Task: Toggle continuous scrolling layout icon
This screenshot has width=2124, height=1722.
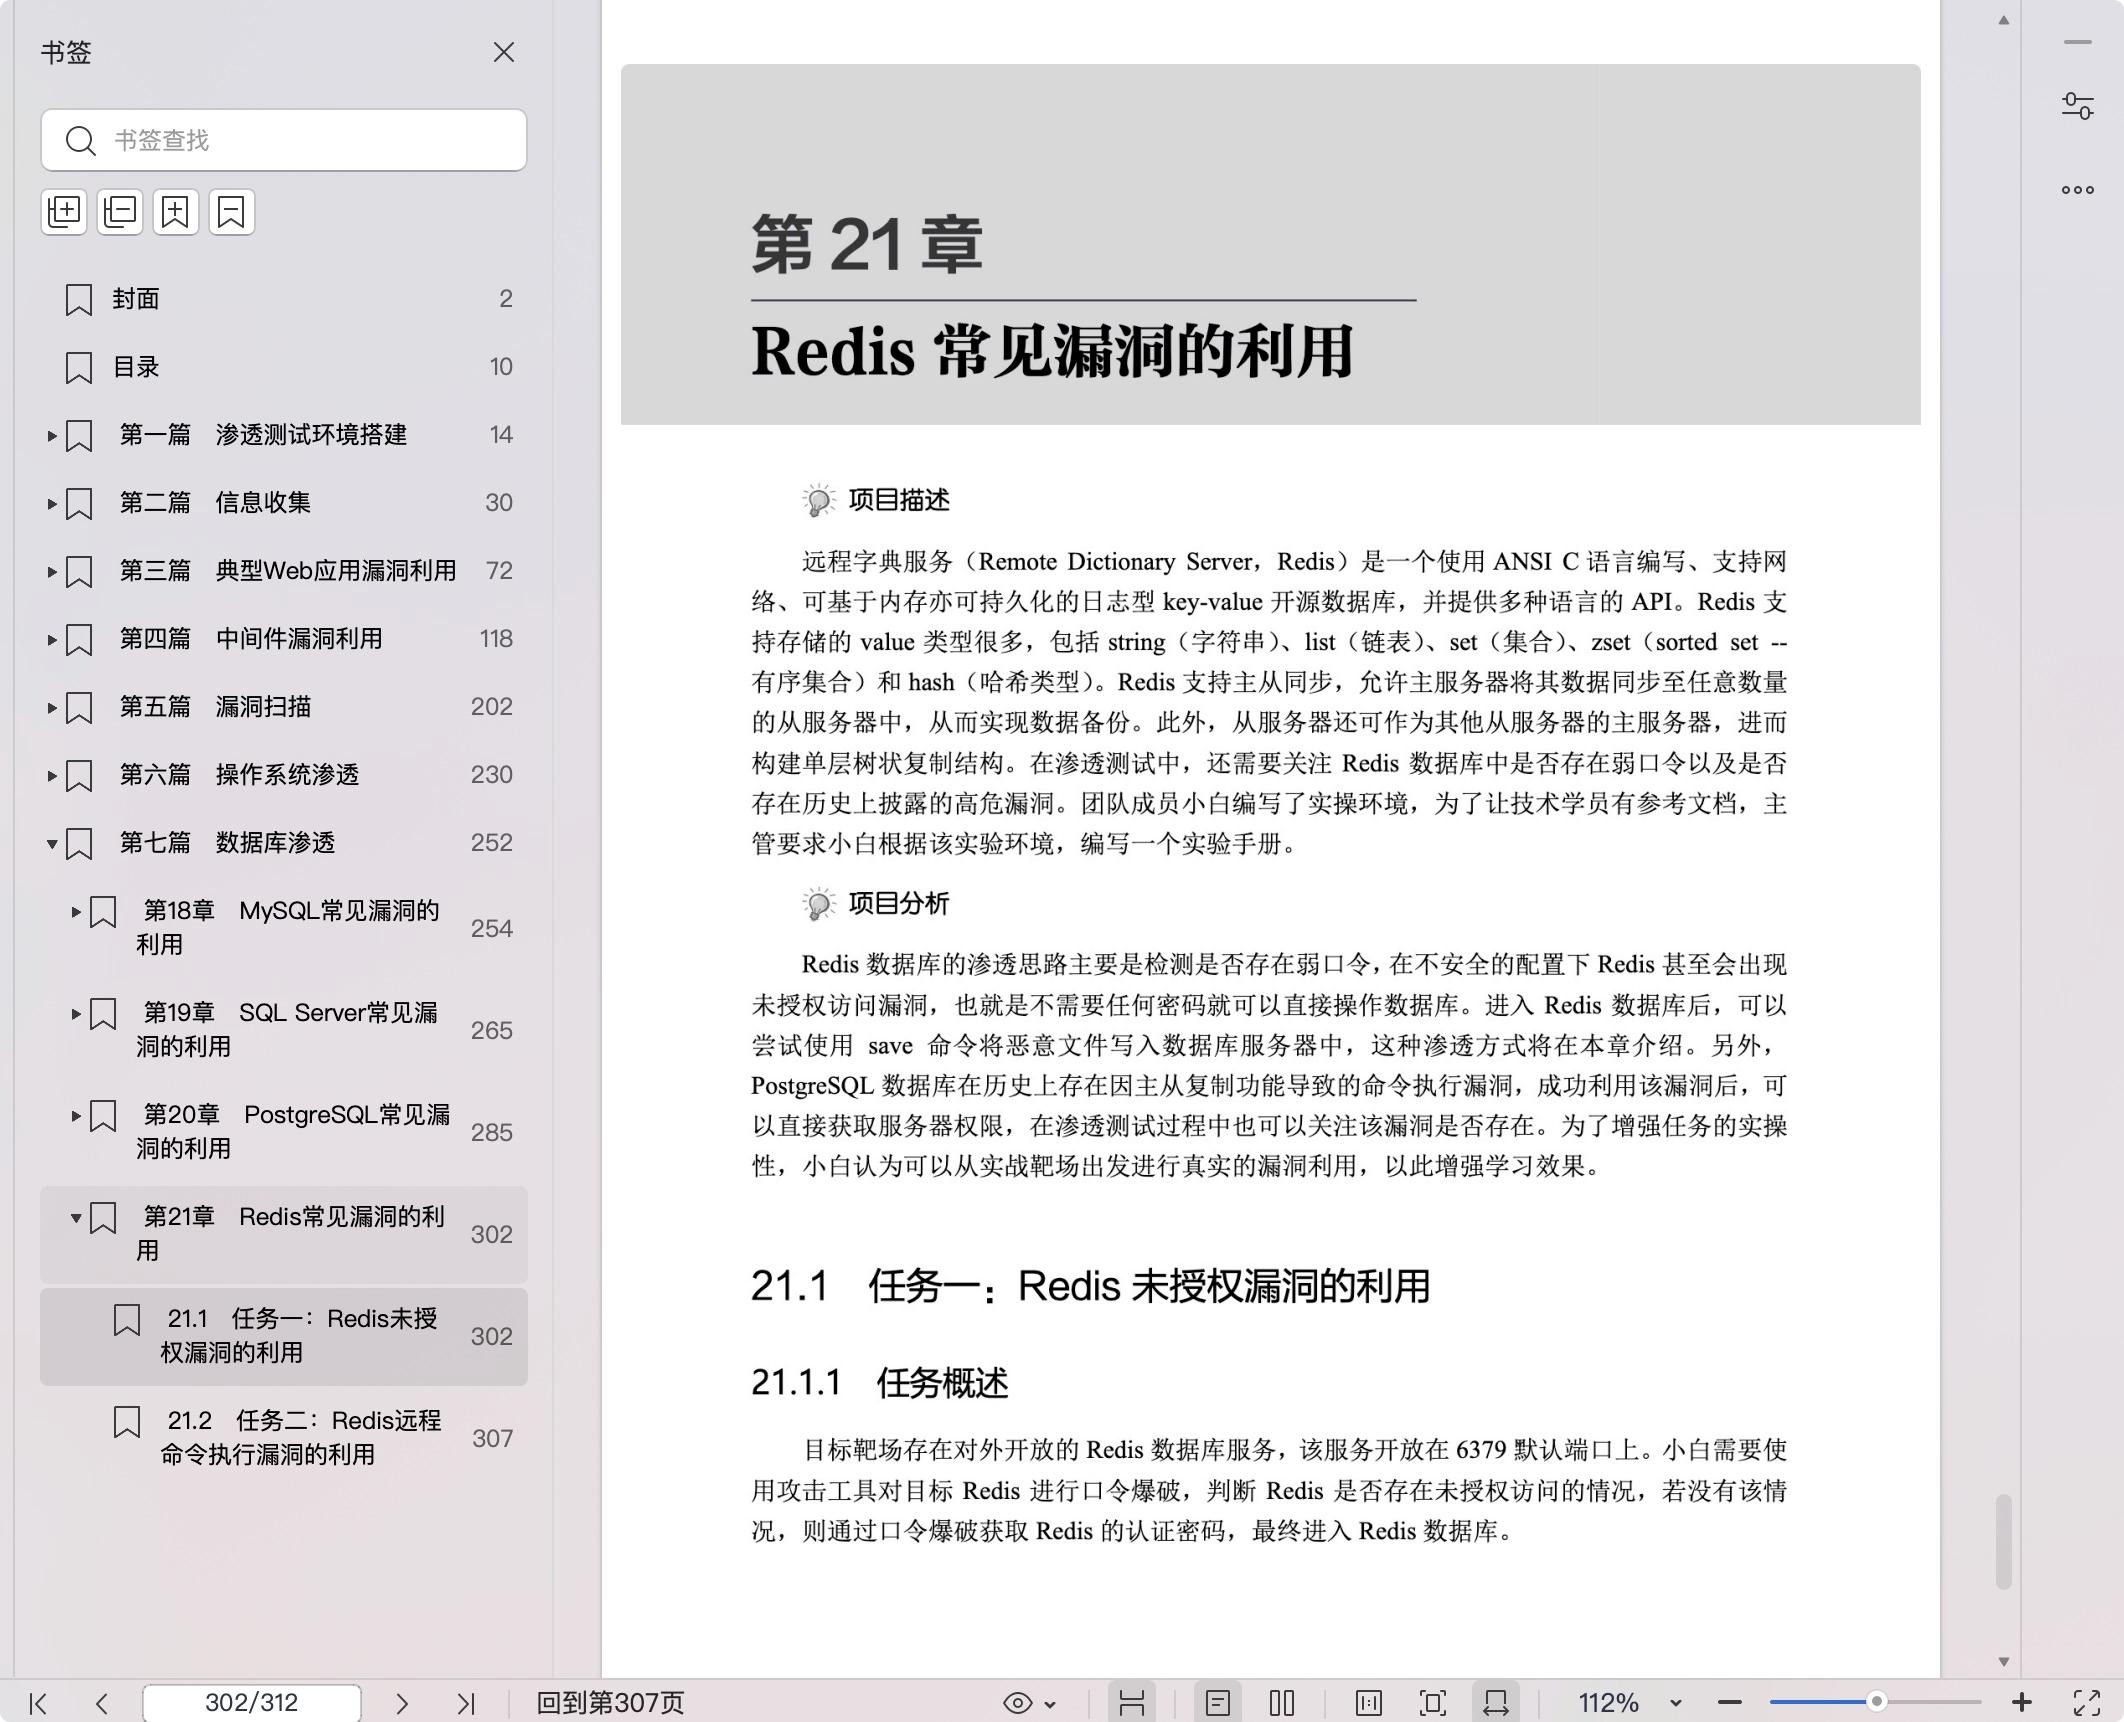Action: (x=1132, y=1703)
